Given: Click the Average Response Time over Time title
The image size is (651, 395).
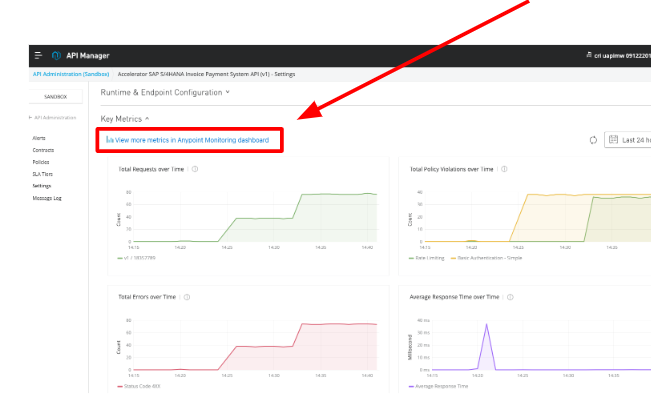Looking at the screenshot, I should (x=454, y=297).
